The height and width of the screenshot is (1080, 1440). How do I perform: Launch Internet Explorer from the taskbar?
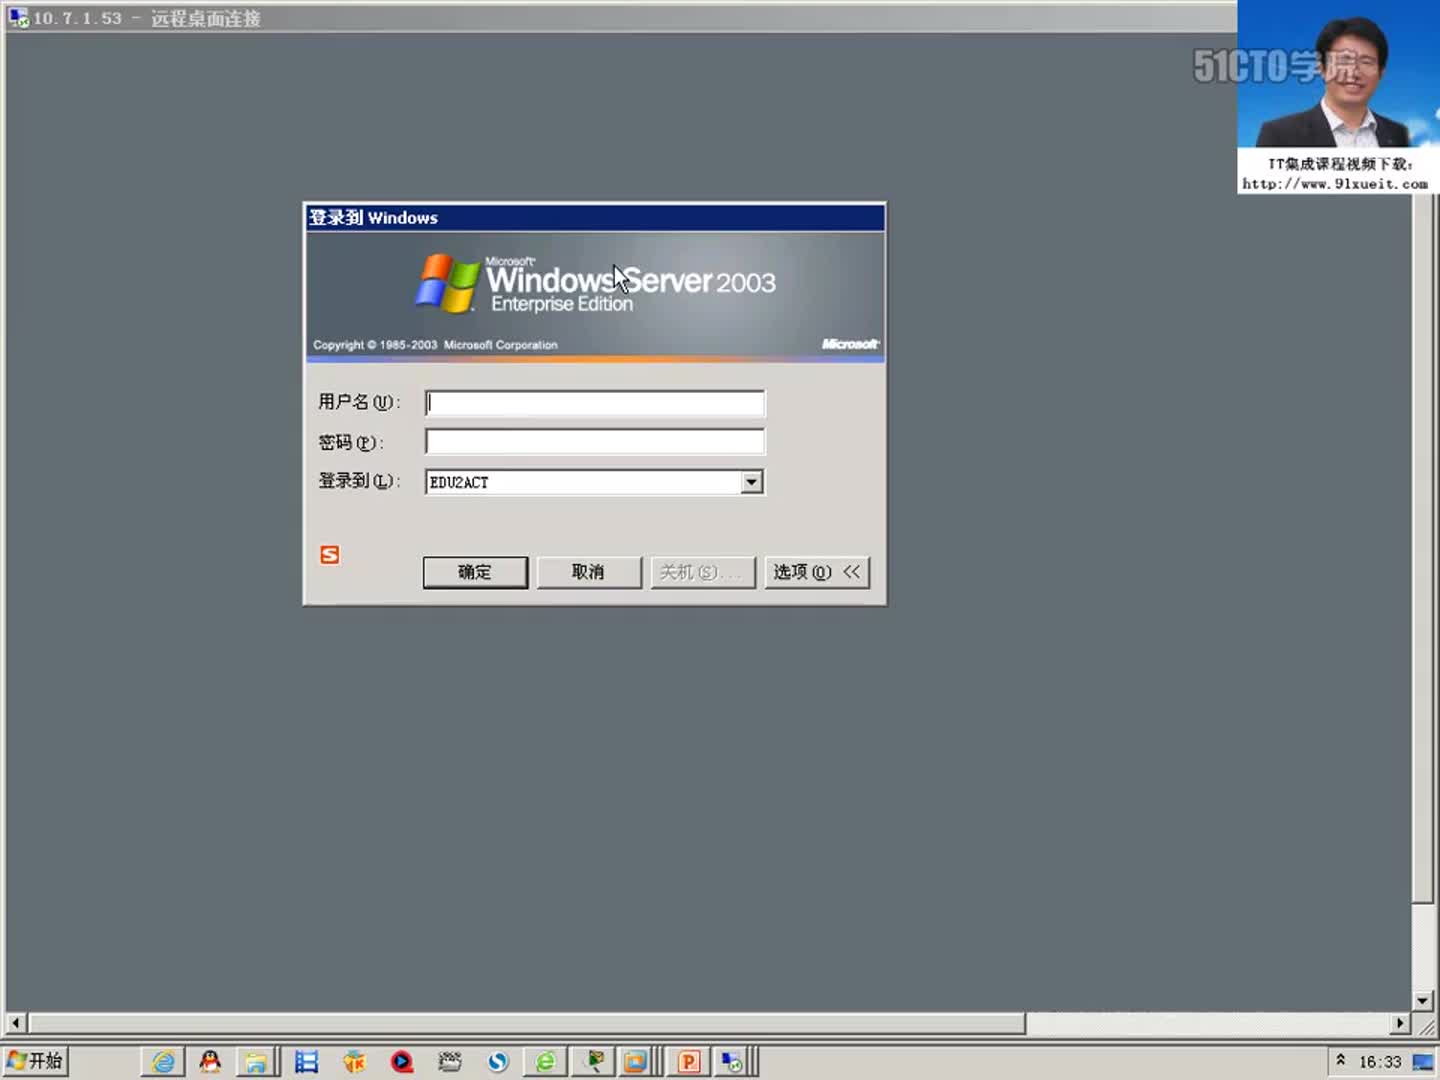click(163, 1062)
